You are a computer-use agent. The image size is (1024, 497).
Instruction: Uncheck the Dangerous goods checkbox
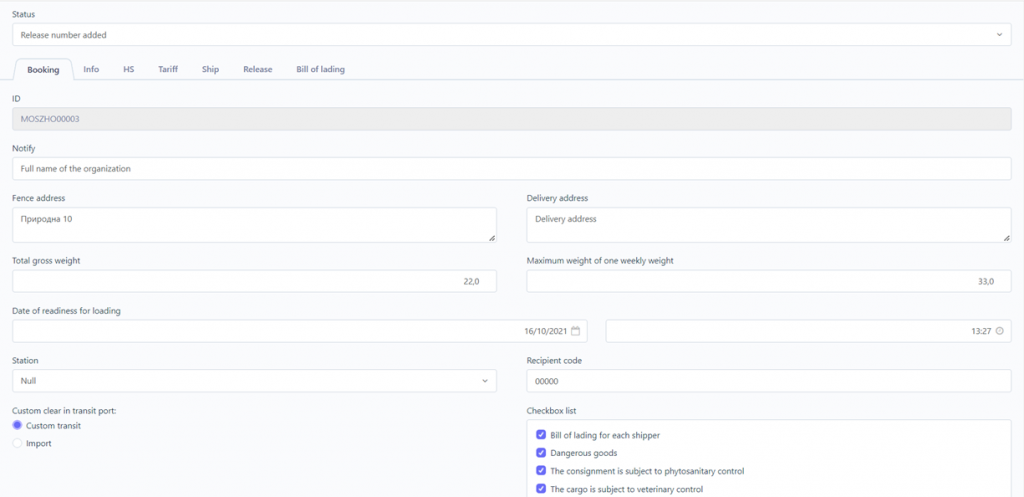pos(541,453)
